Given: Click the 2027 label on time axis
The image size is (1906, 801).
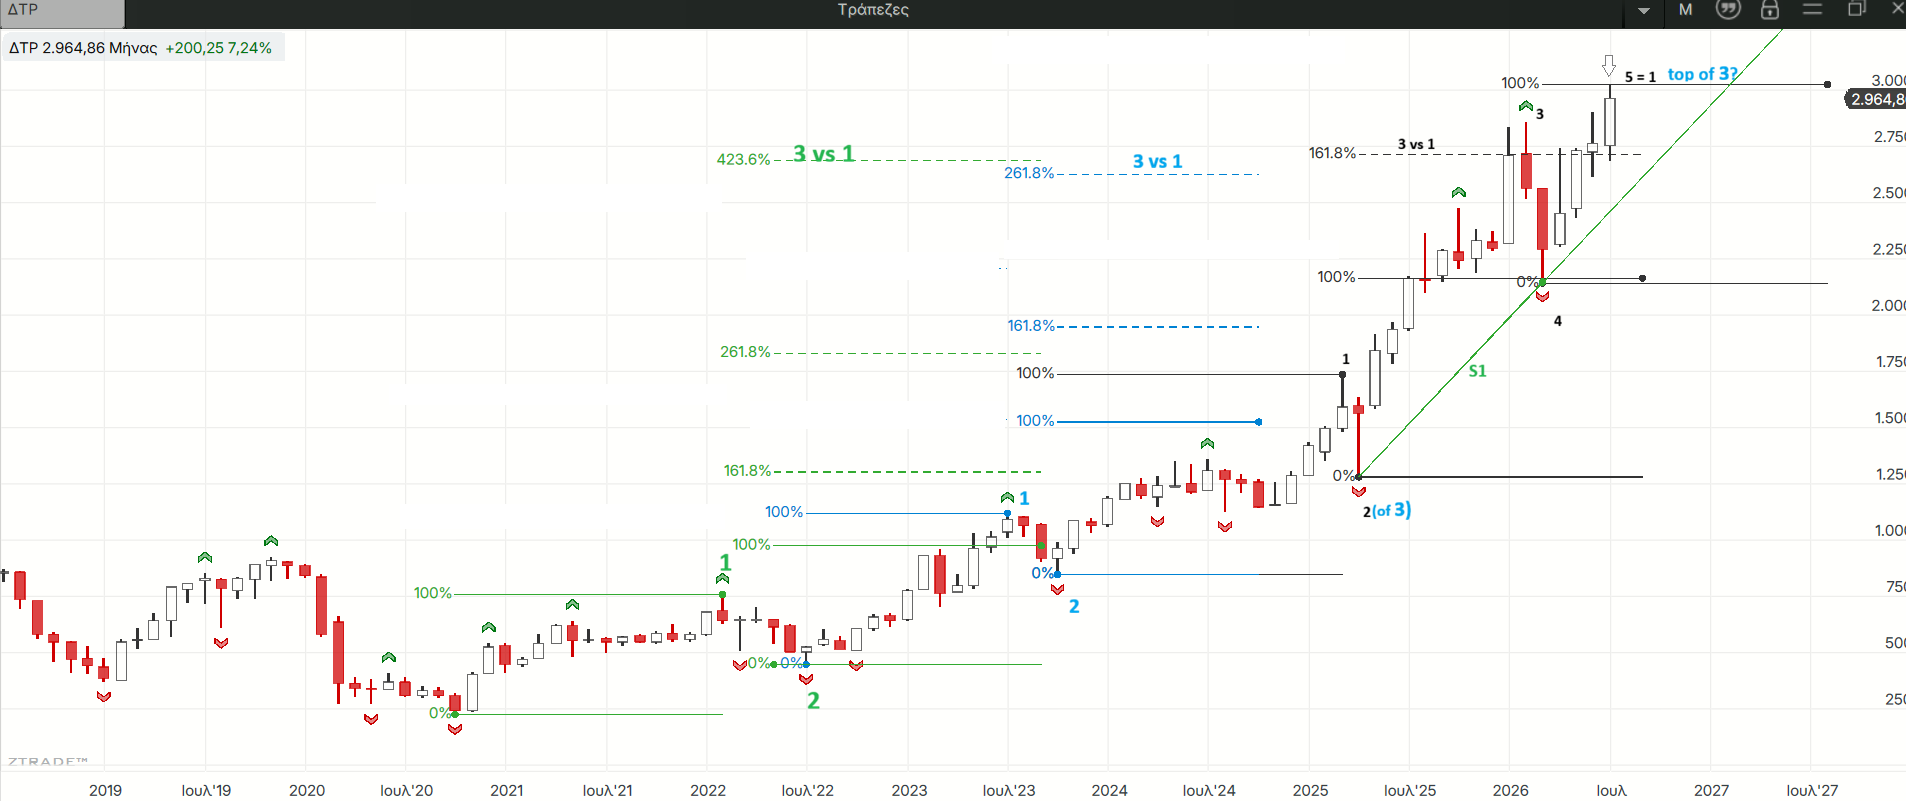Looking at the screenshot, I should pos(1711,790).
